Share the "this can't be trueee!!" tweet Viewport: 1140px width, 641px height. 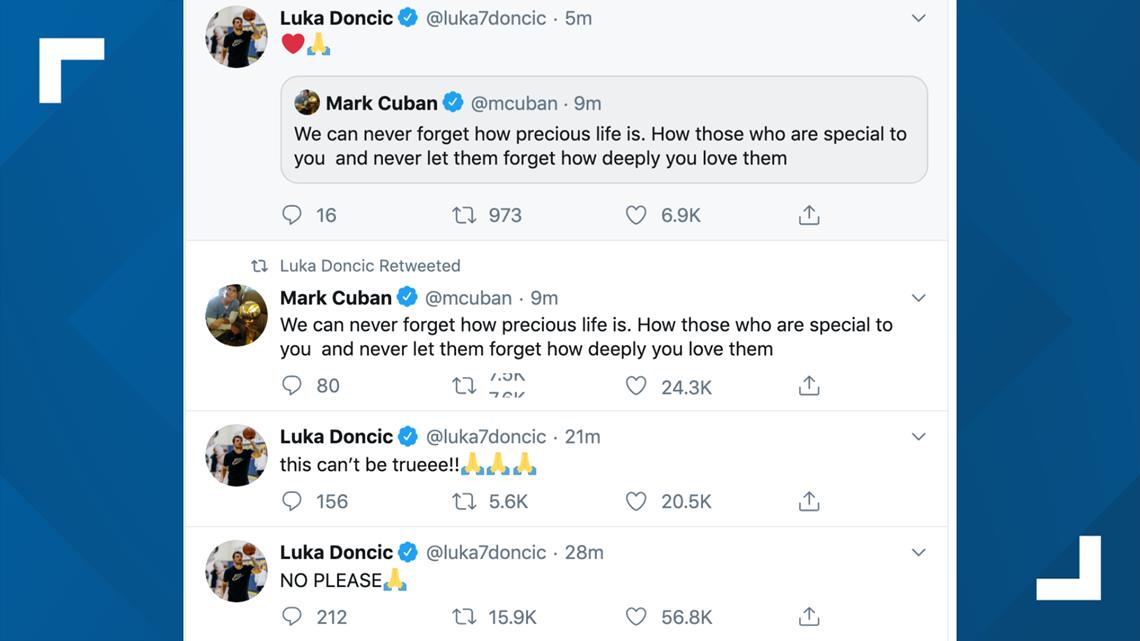point(809,501)
